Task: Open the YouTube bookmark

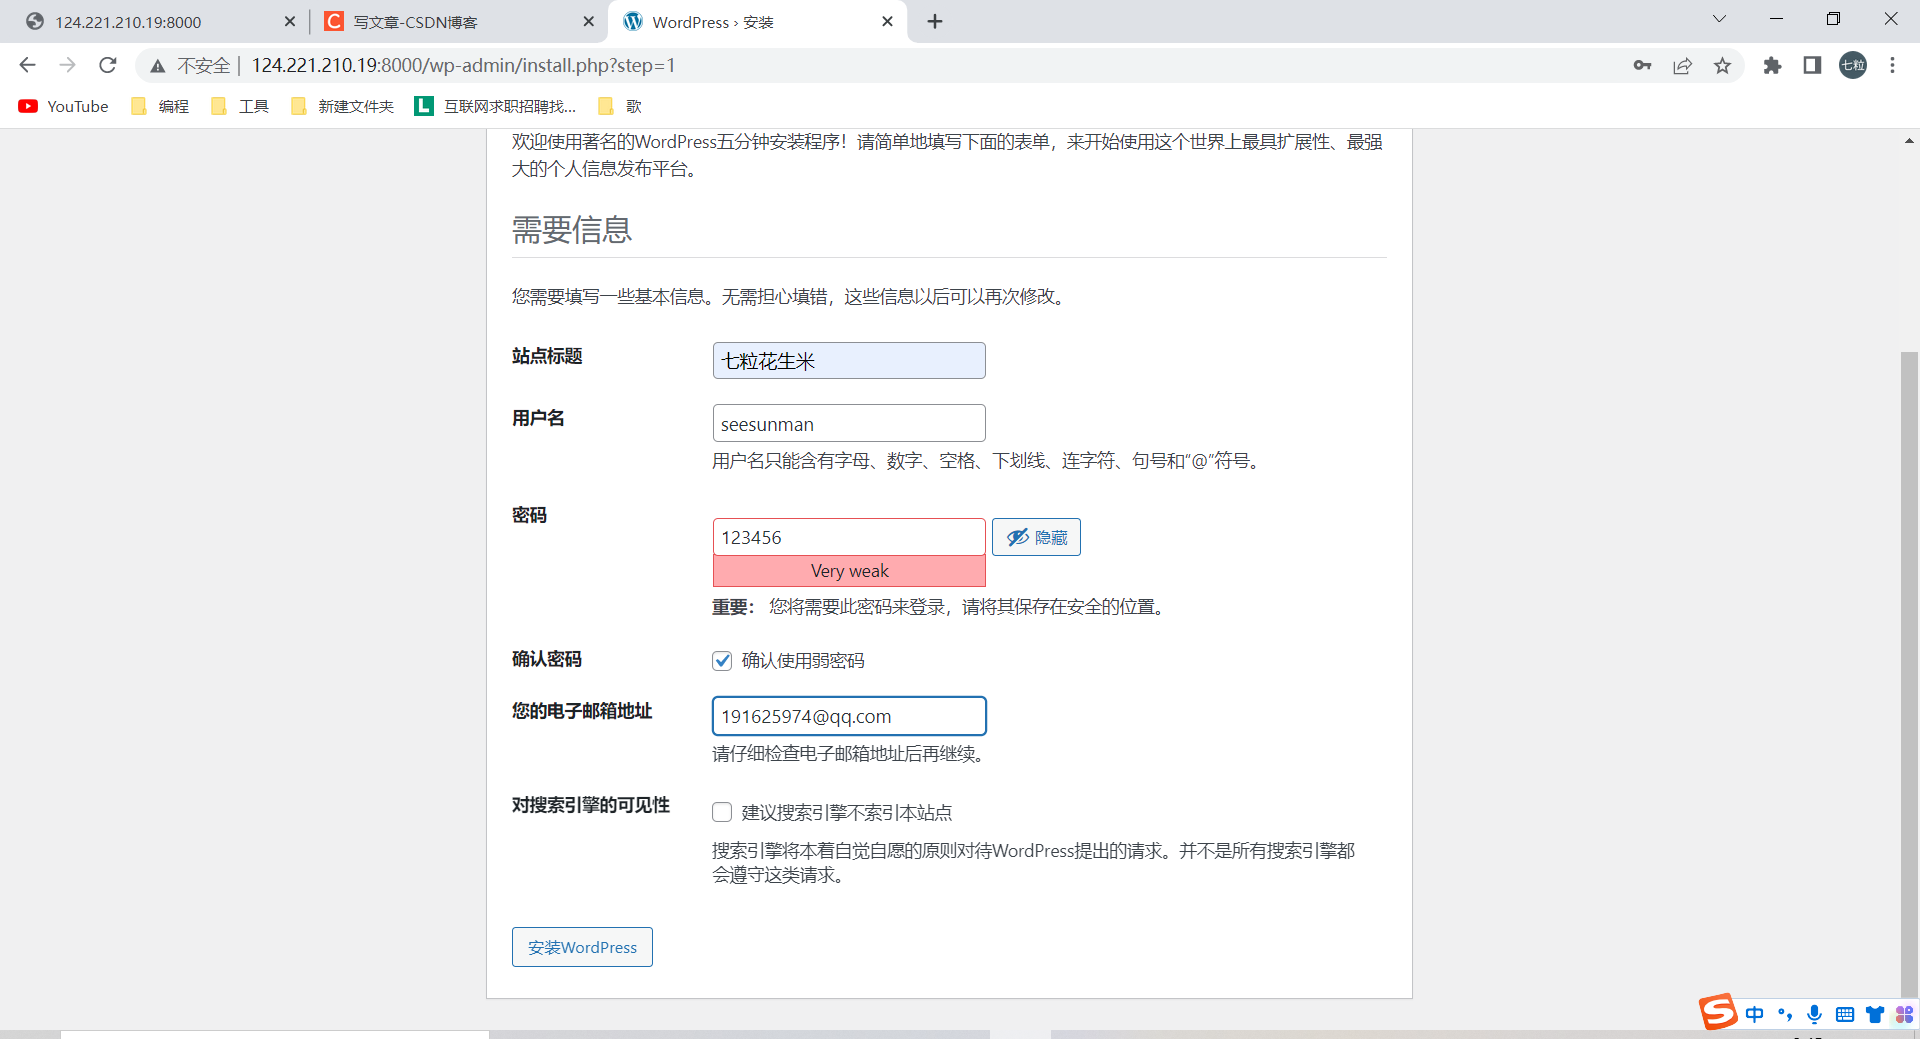Action: tap(64, 106)
